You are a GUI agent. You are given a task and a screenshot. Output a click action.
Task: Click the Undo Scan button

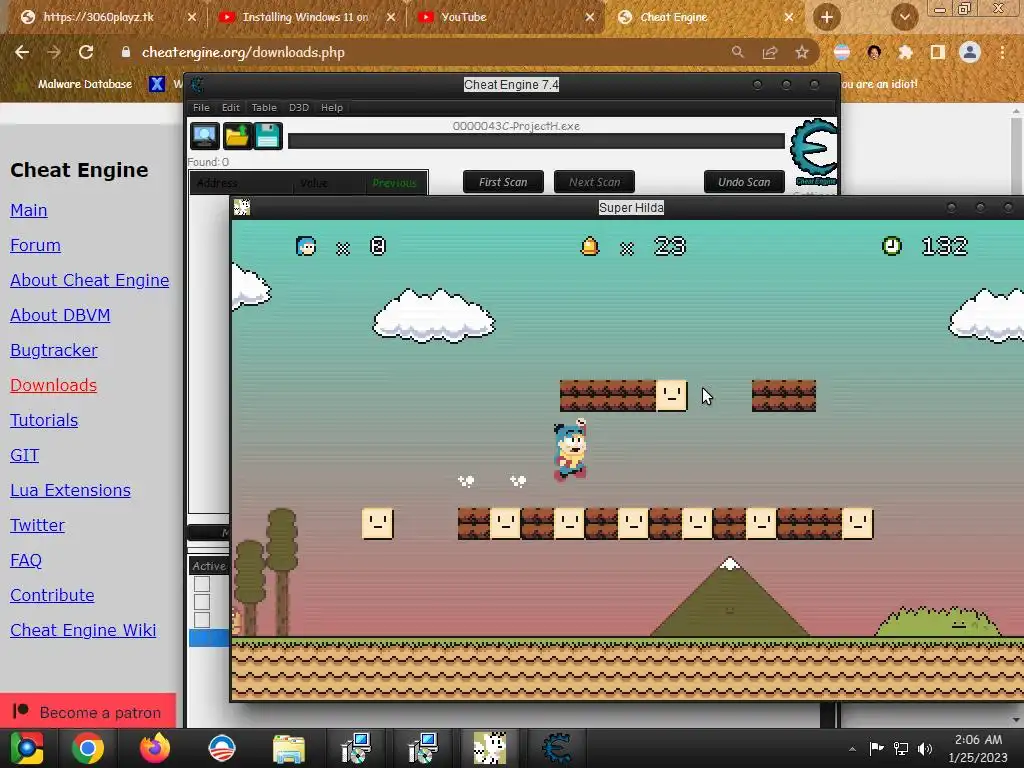744,182
